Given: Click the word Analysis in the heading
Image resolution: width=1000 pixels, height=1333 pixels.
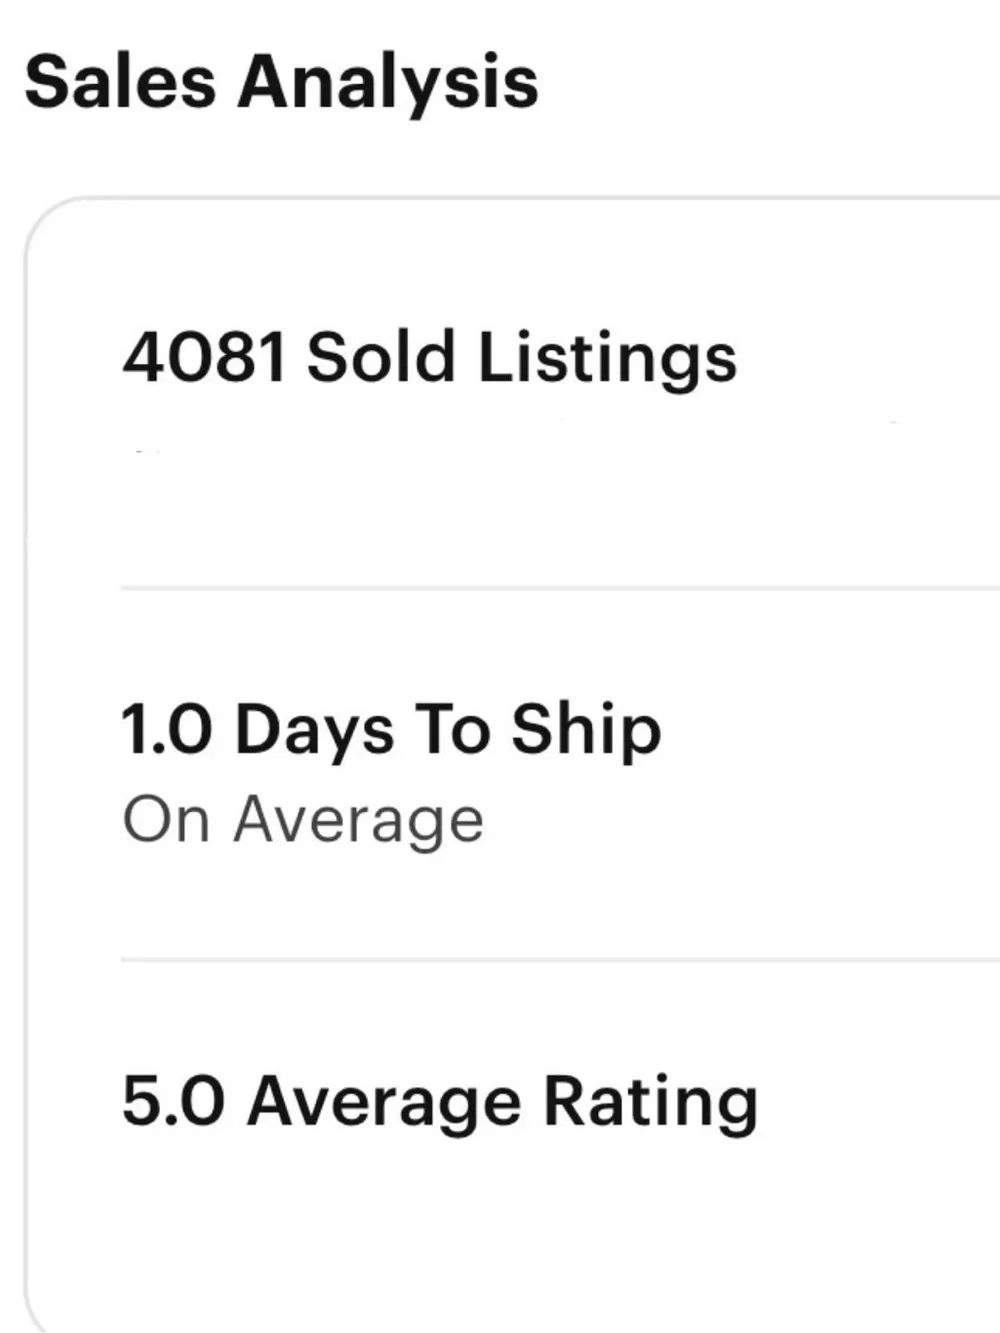Looking at the screenshot, I should point(388,83).
